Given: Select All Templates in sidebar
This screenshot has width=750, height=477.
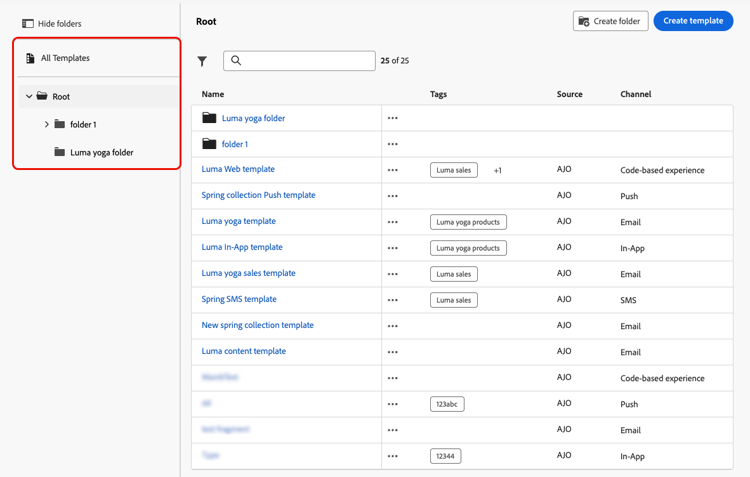Looking at the screenshot, I should [65, 58].
